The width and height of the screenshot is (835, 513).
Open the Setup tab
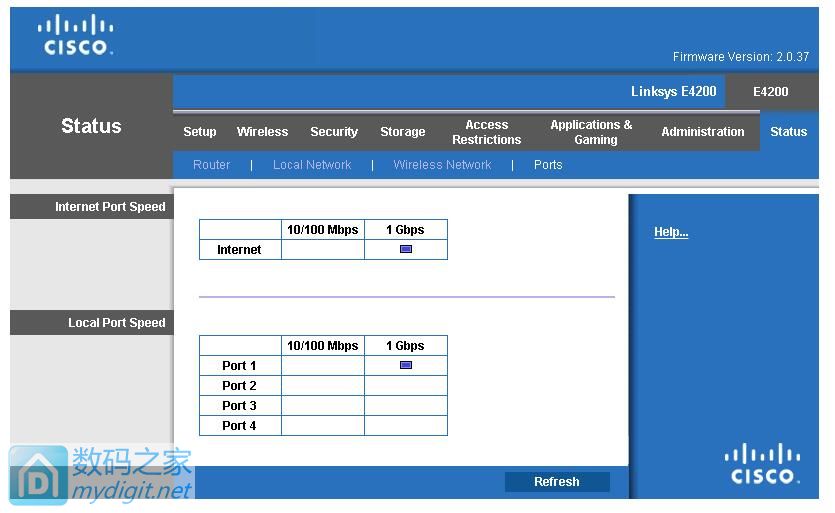[x=200, y=132]
